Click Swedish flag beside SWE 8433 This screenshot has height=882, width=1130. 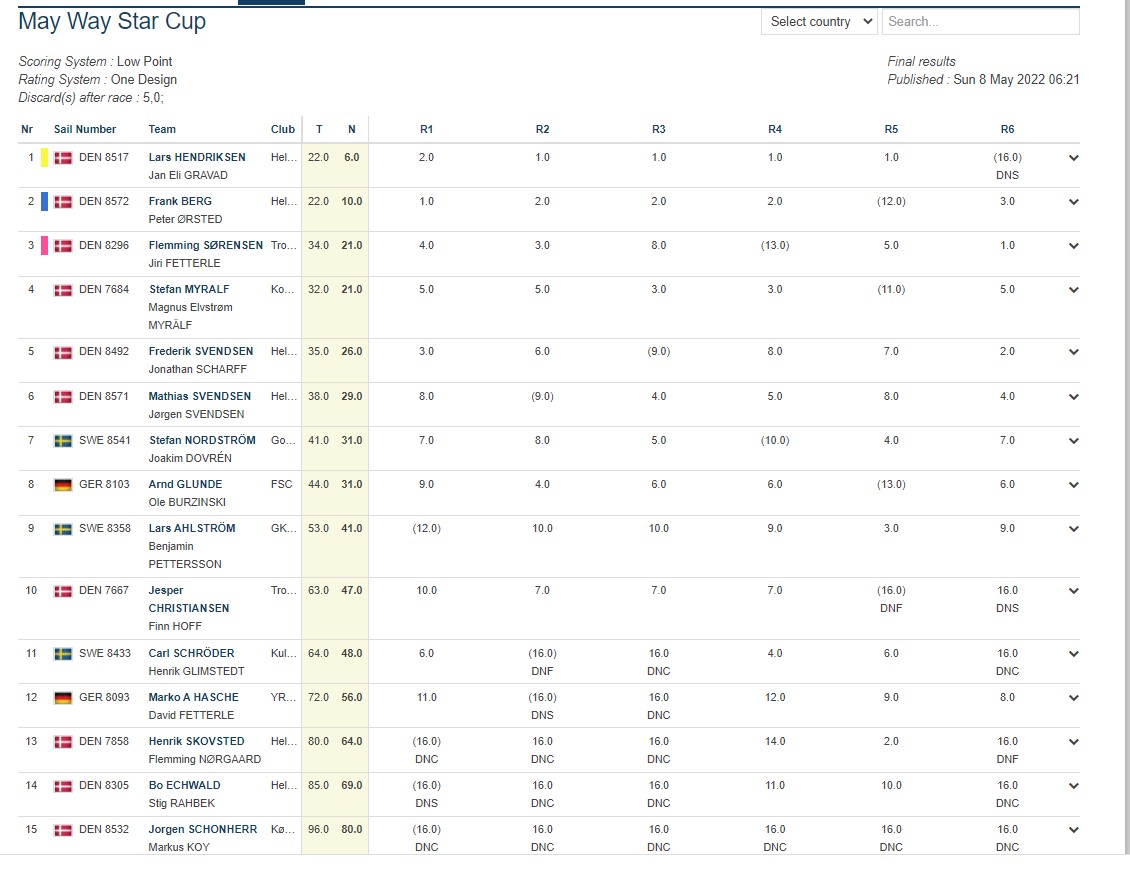coord(63,654)
